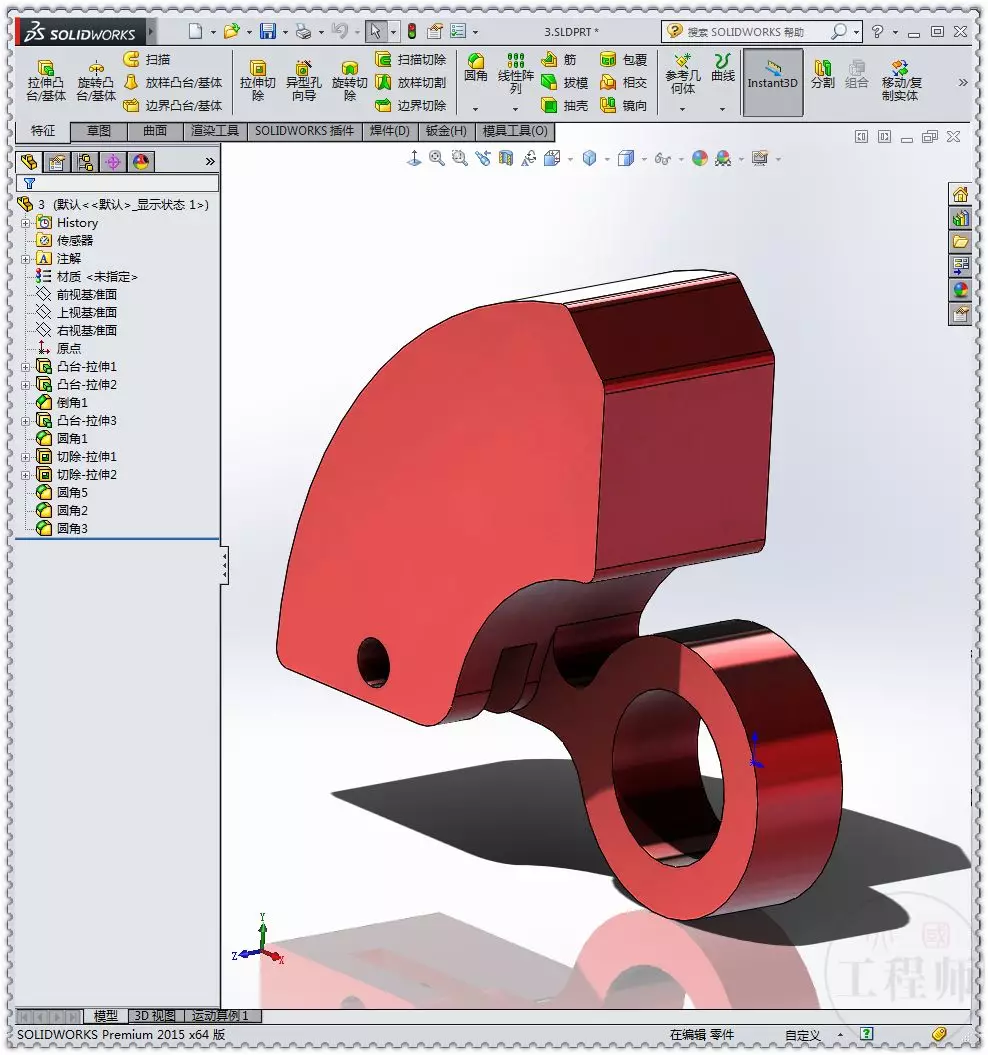Toggle the Instant3D button
Viewport: 988px width, 1055px height.
pyautogui.click(x=773, y=81)
